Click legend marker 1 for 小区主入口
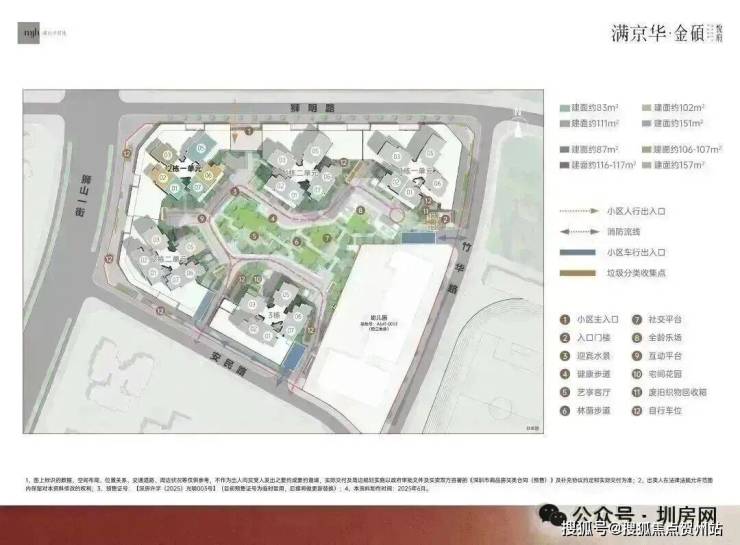 click(567, 321)
